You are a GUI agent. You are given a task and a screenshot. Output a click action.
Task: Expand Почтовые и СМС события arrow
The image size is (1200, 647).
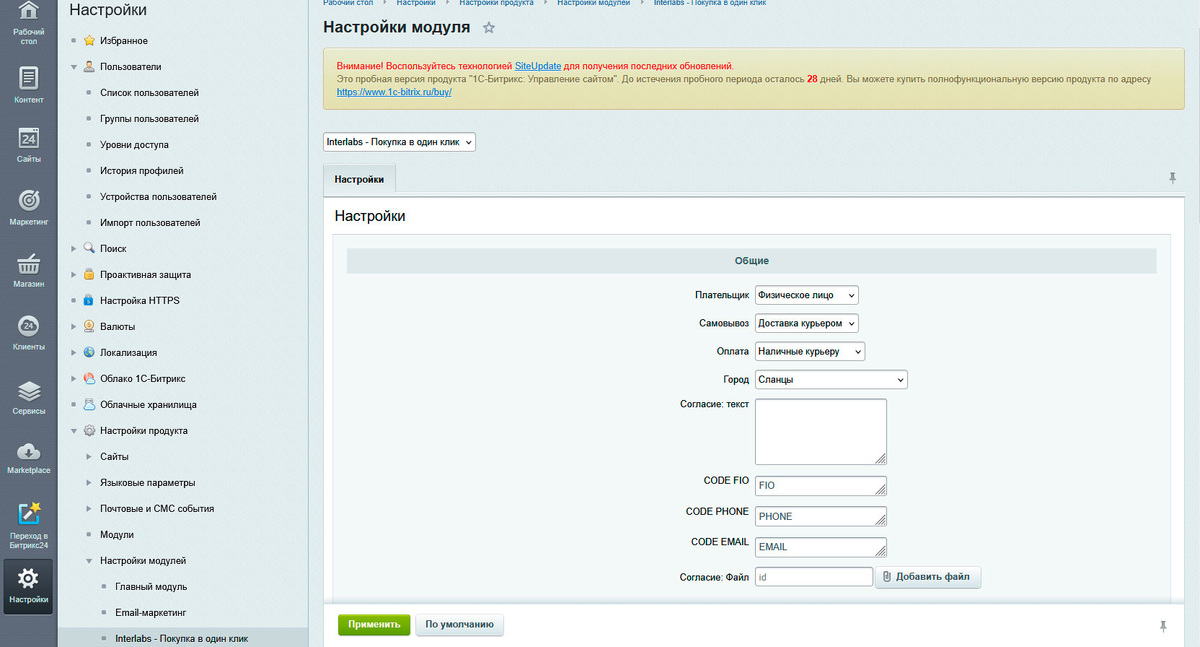[89, 508]
